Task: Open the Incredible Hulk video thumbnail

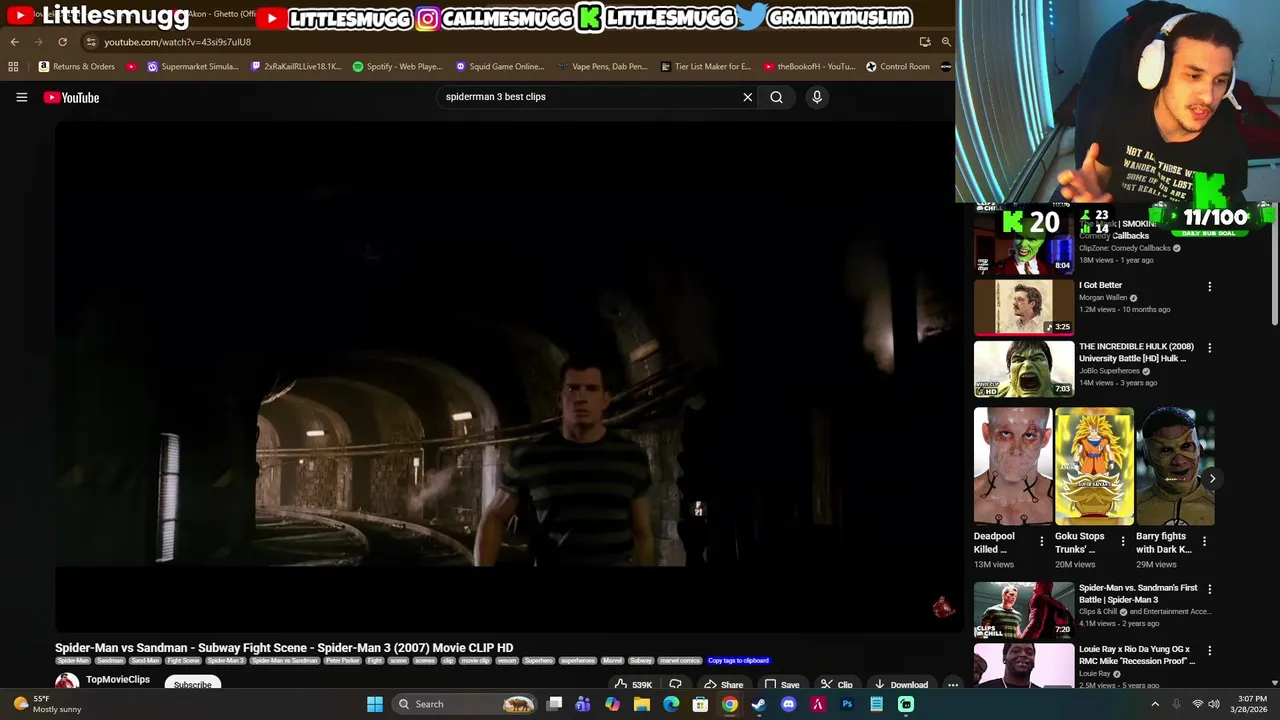Action: click(1024, 368)
